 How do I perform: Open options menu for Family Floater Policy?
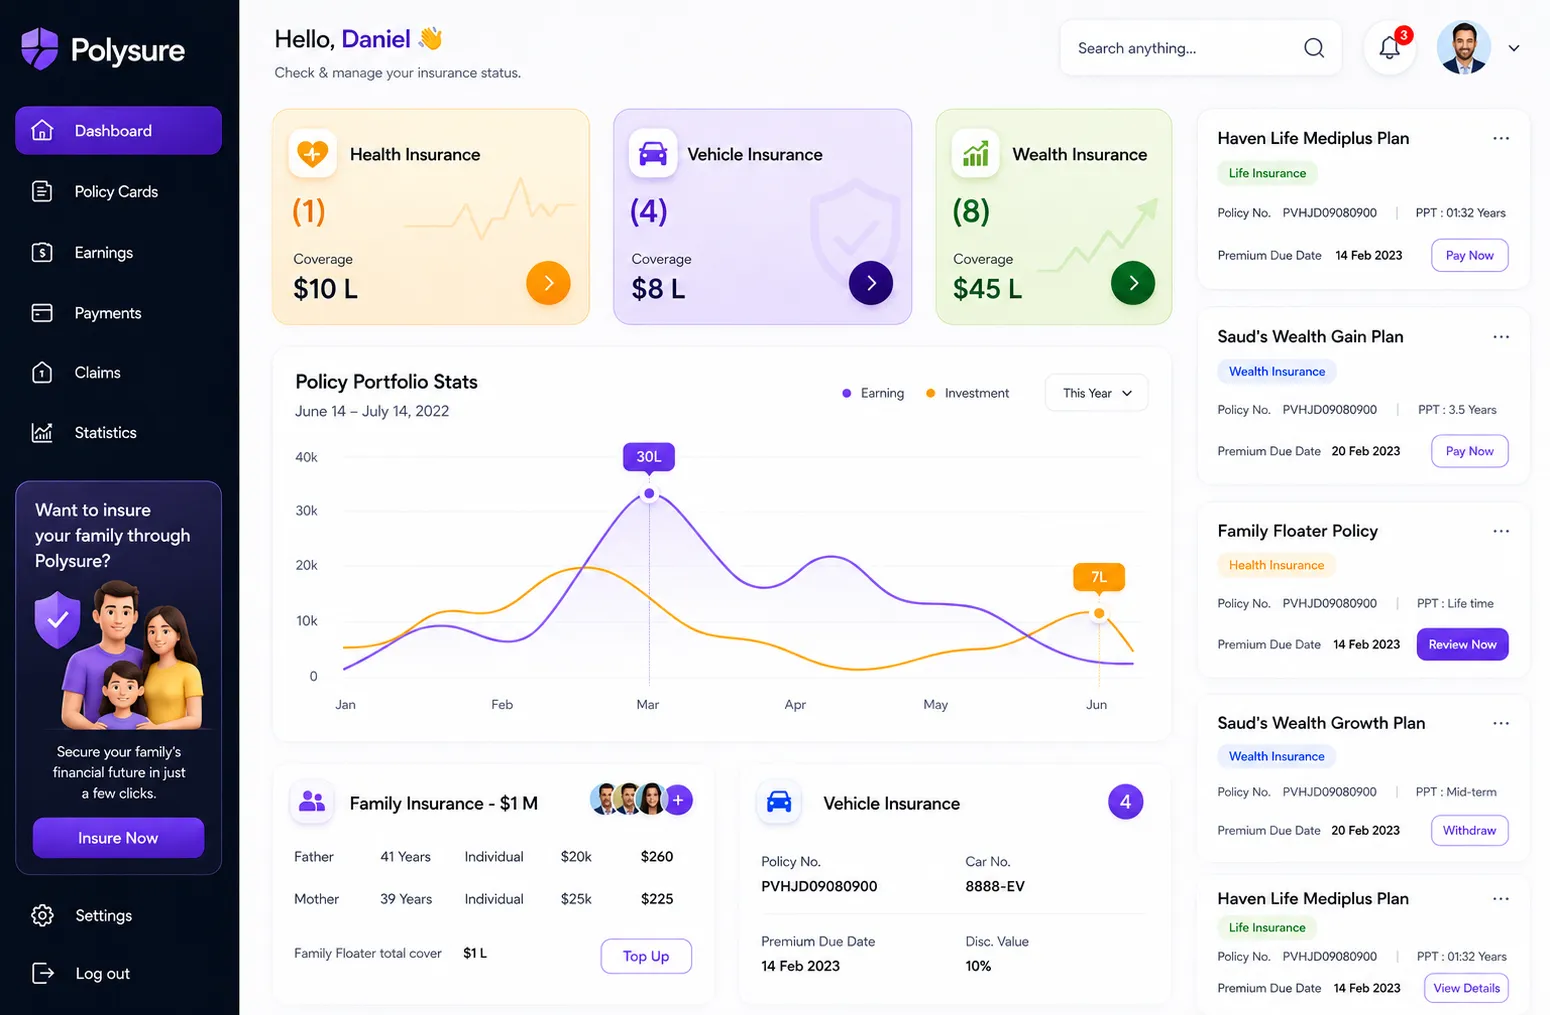tap(1500, 530)
